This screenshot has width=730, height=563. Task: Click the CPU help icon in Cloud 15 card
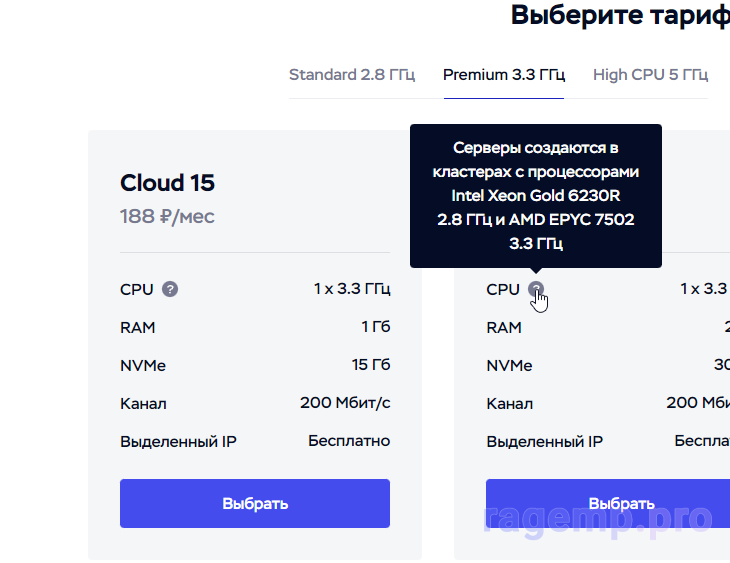[170, 289]
